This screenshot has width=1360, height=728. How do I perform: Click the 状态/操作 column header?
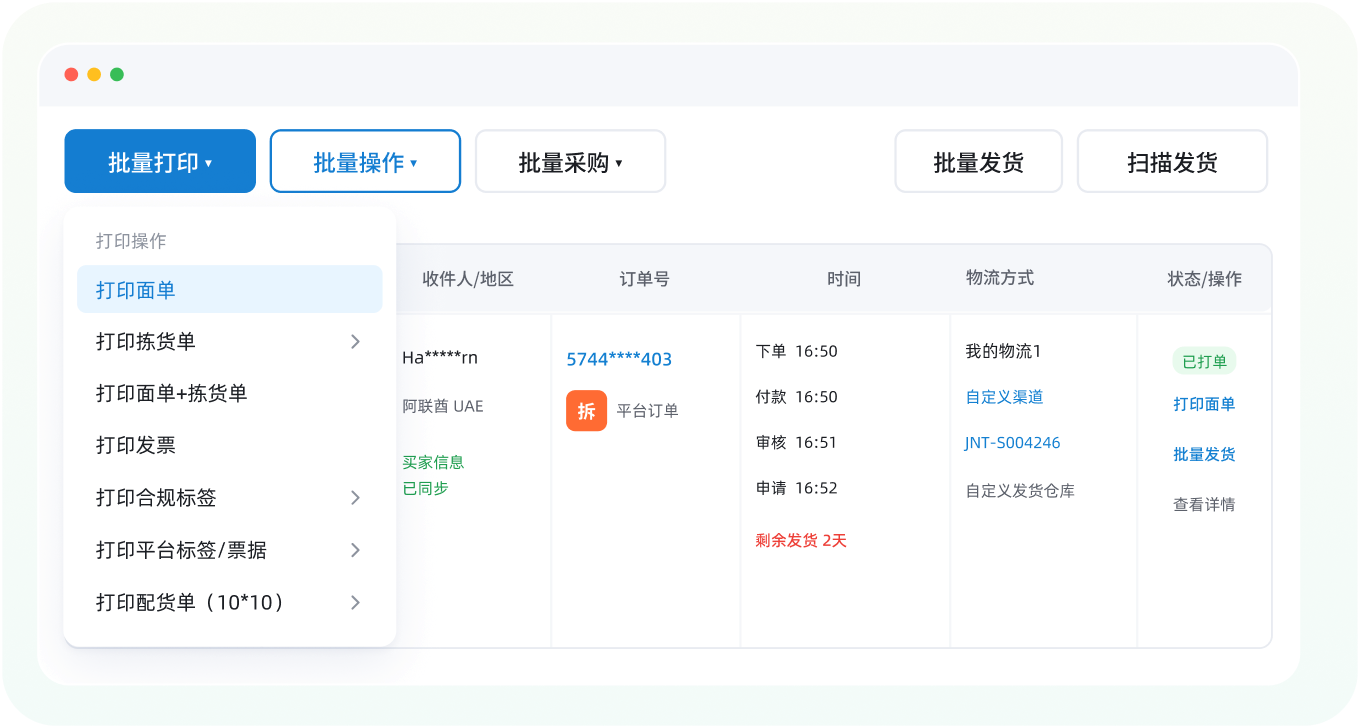coord(1204,279)
